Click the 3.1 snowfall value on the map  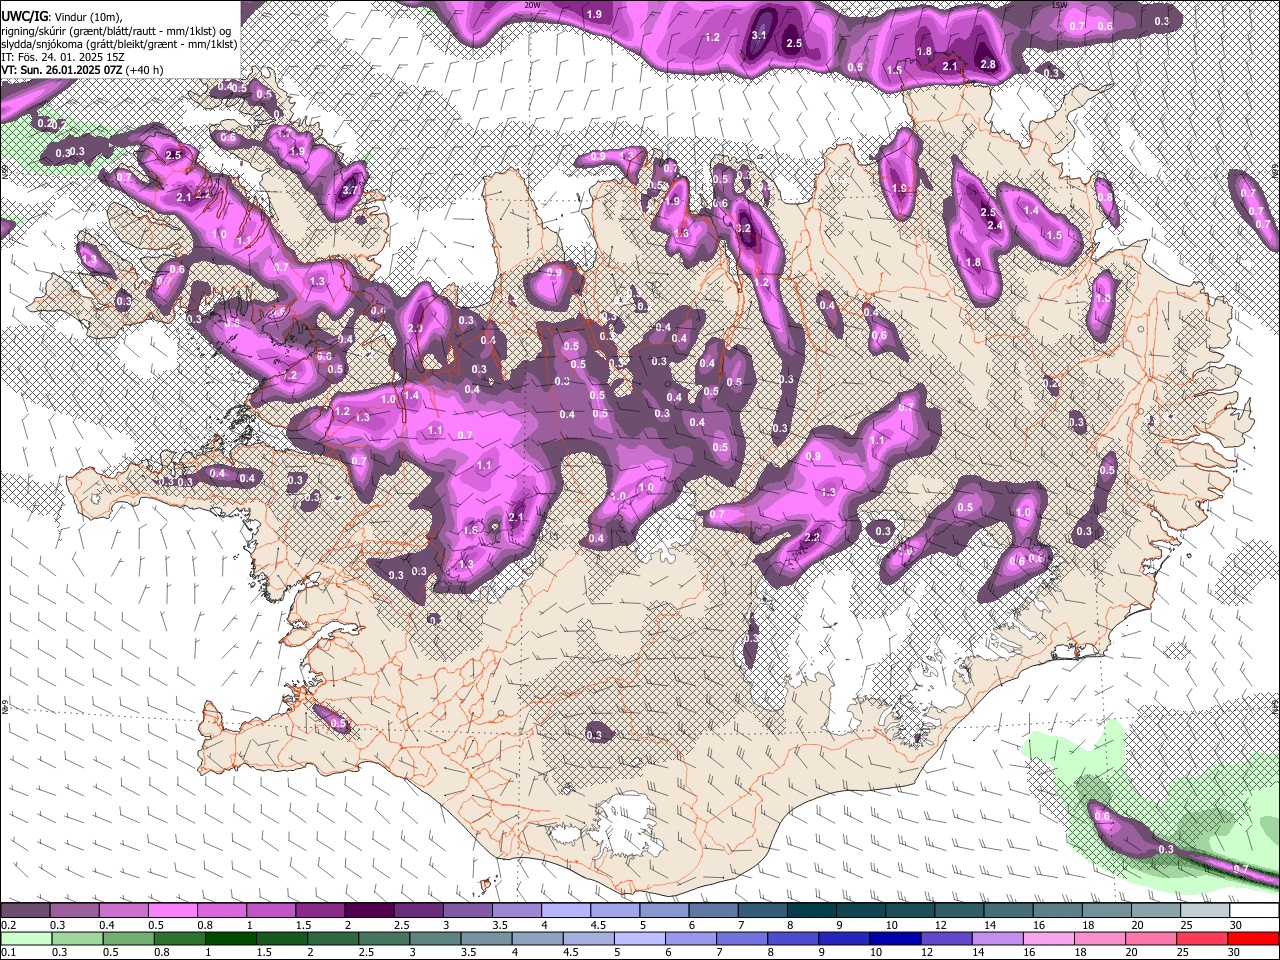[x=759, y=35]
